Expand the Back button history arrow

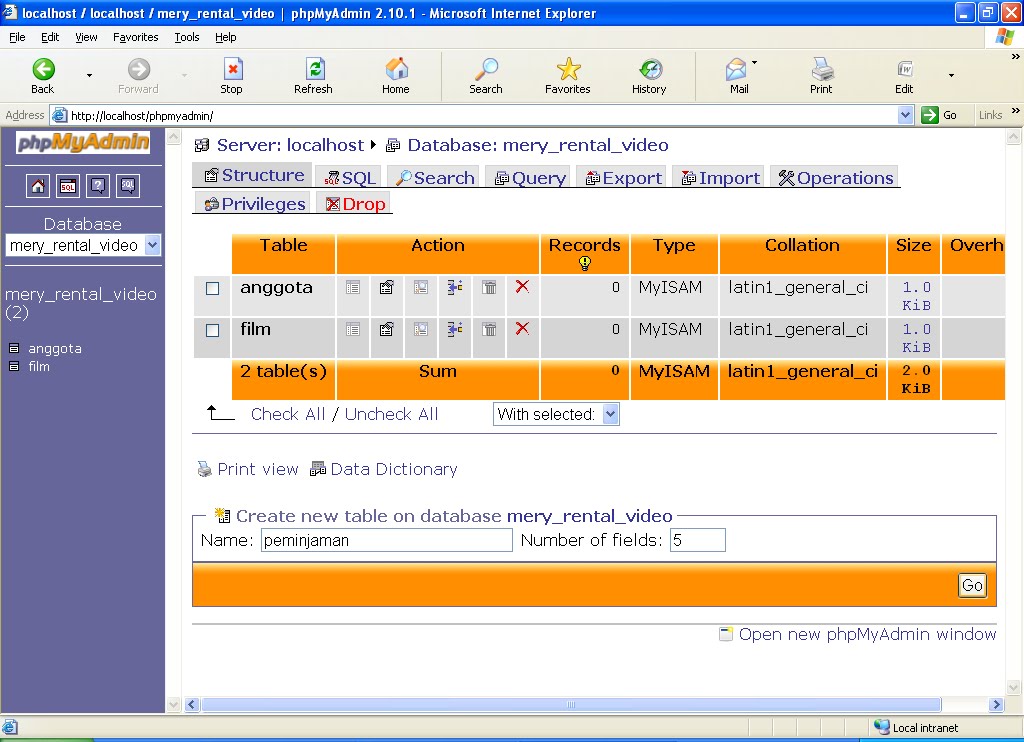[89, 76]
